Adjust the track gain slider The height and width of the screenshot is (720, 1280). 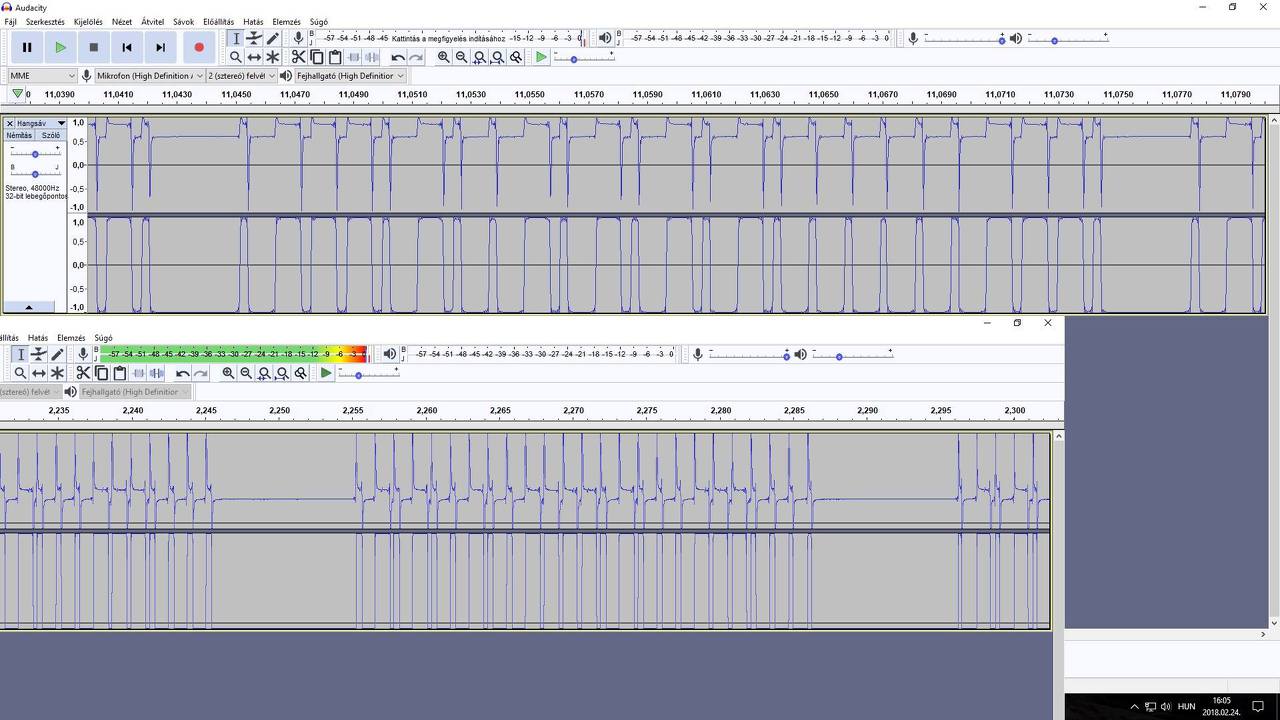35,154
